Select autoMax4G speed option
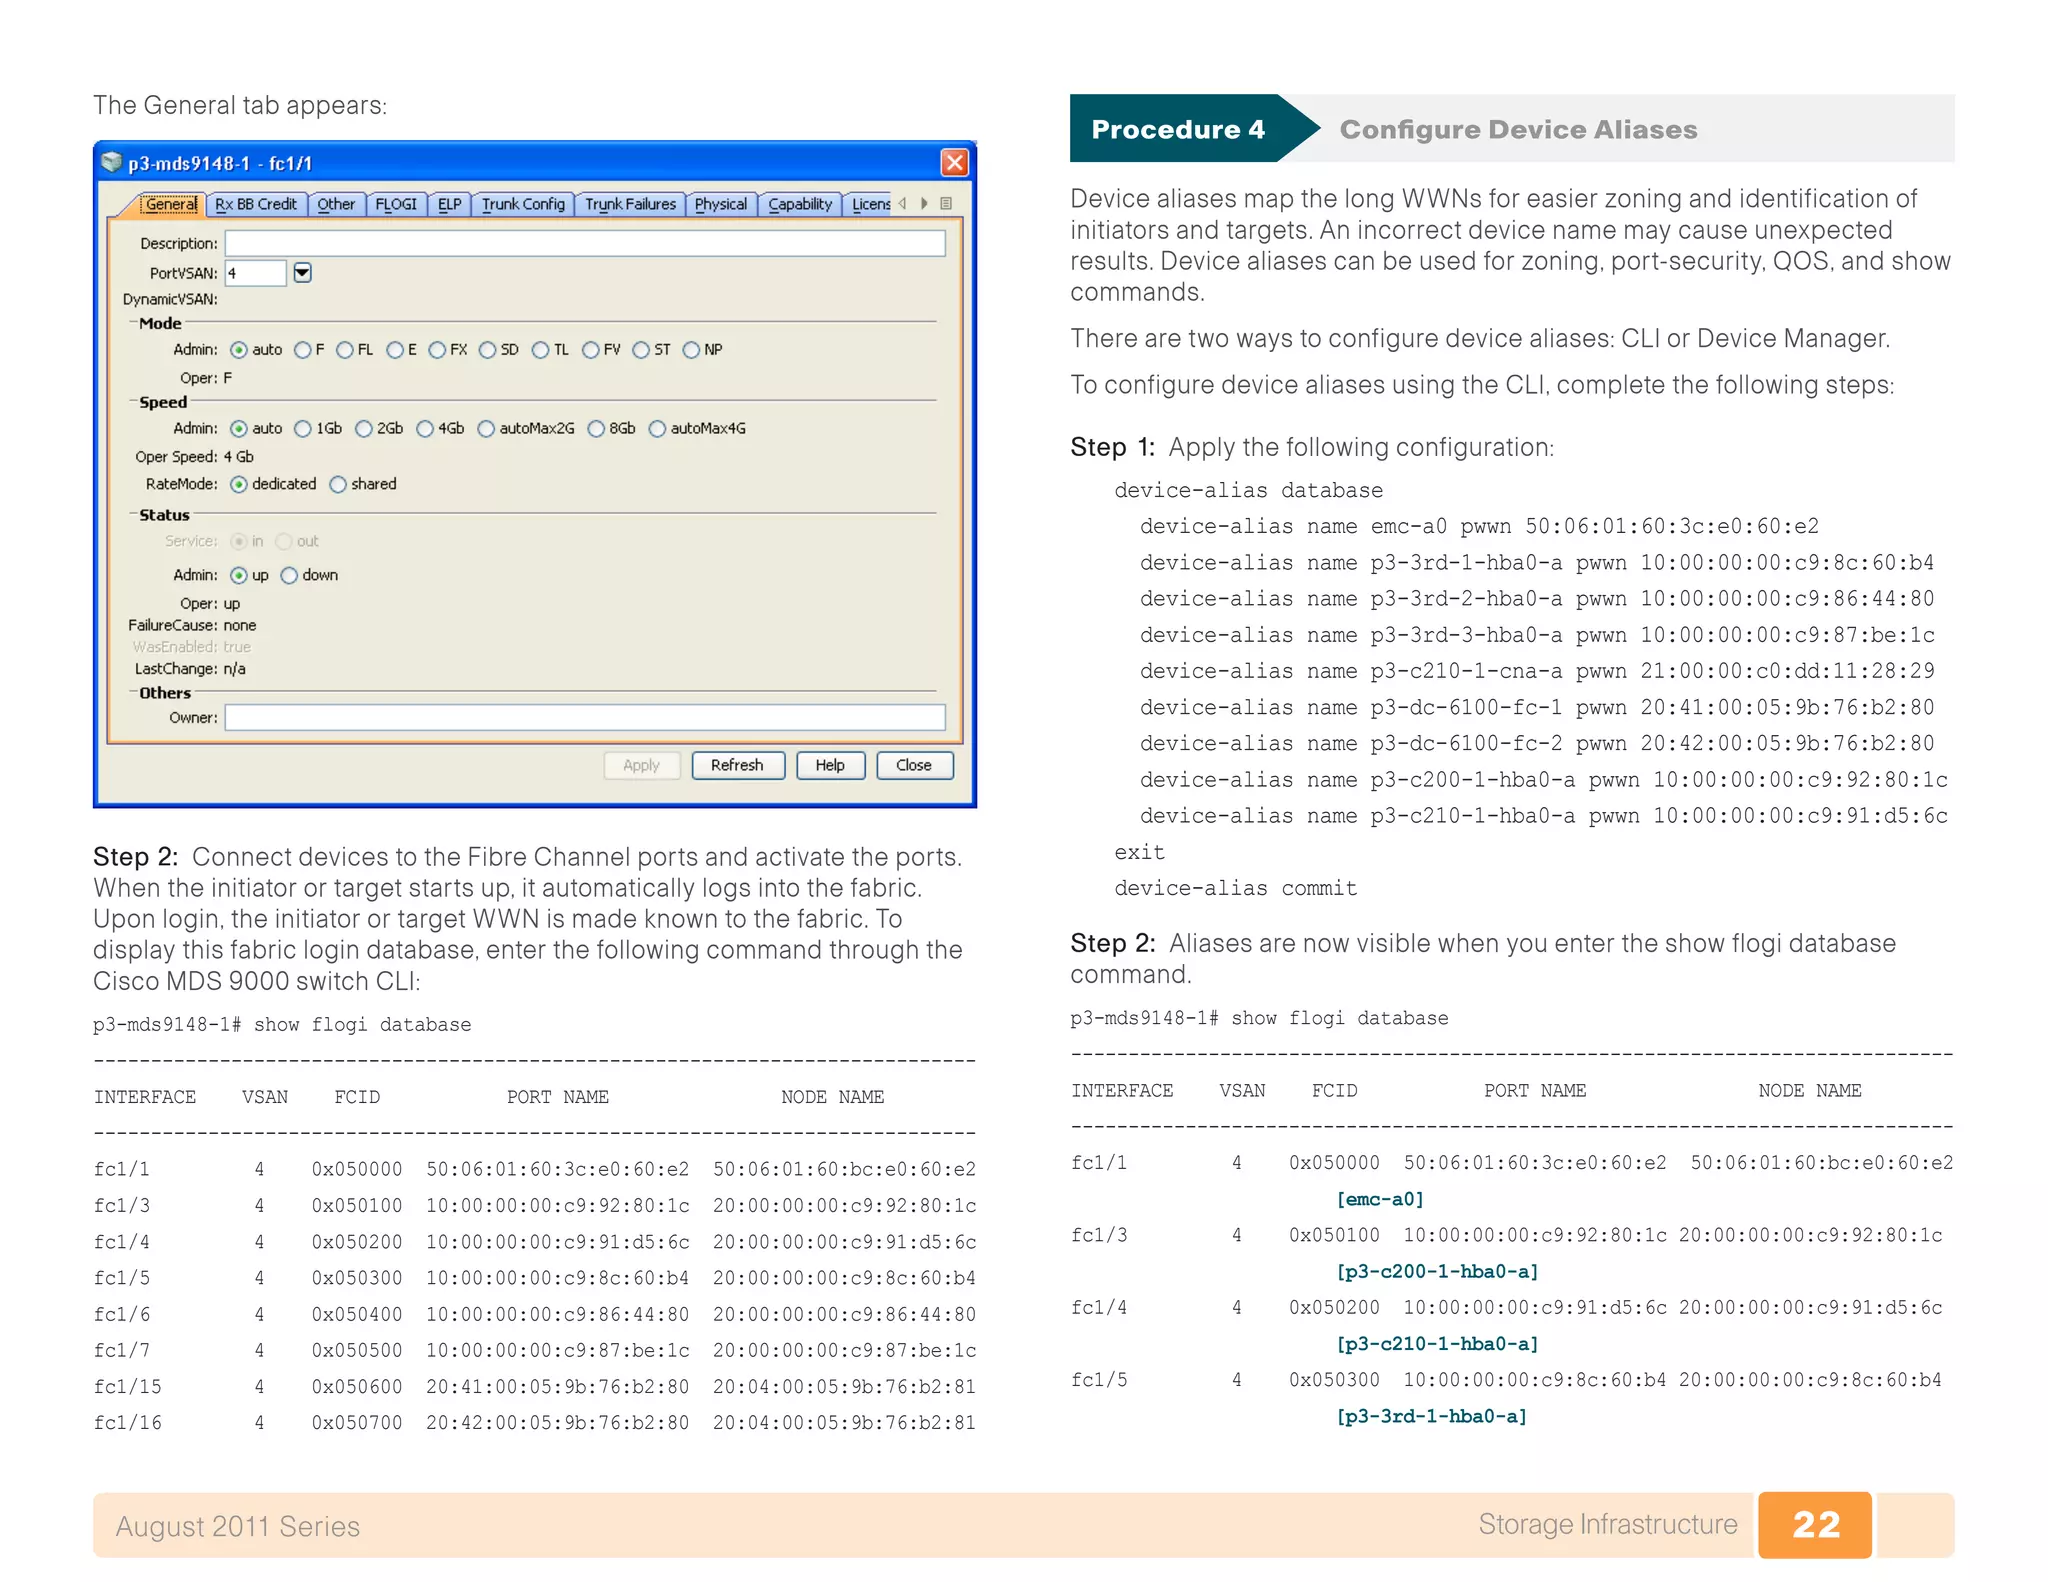 coord(657,429)
